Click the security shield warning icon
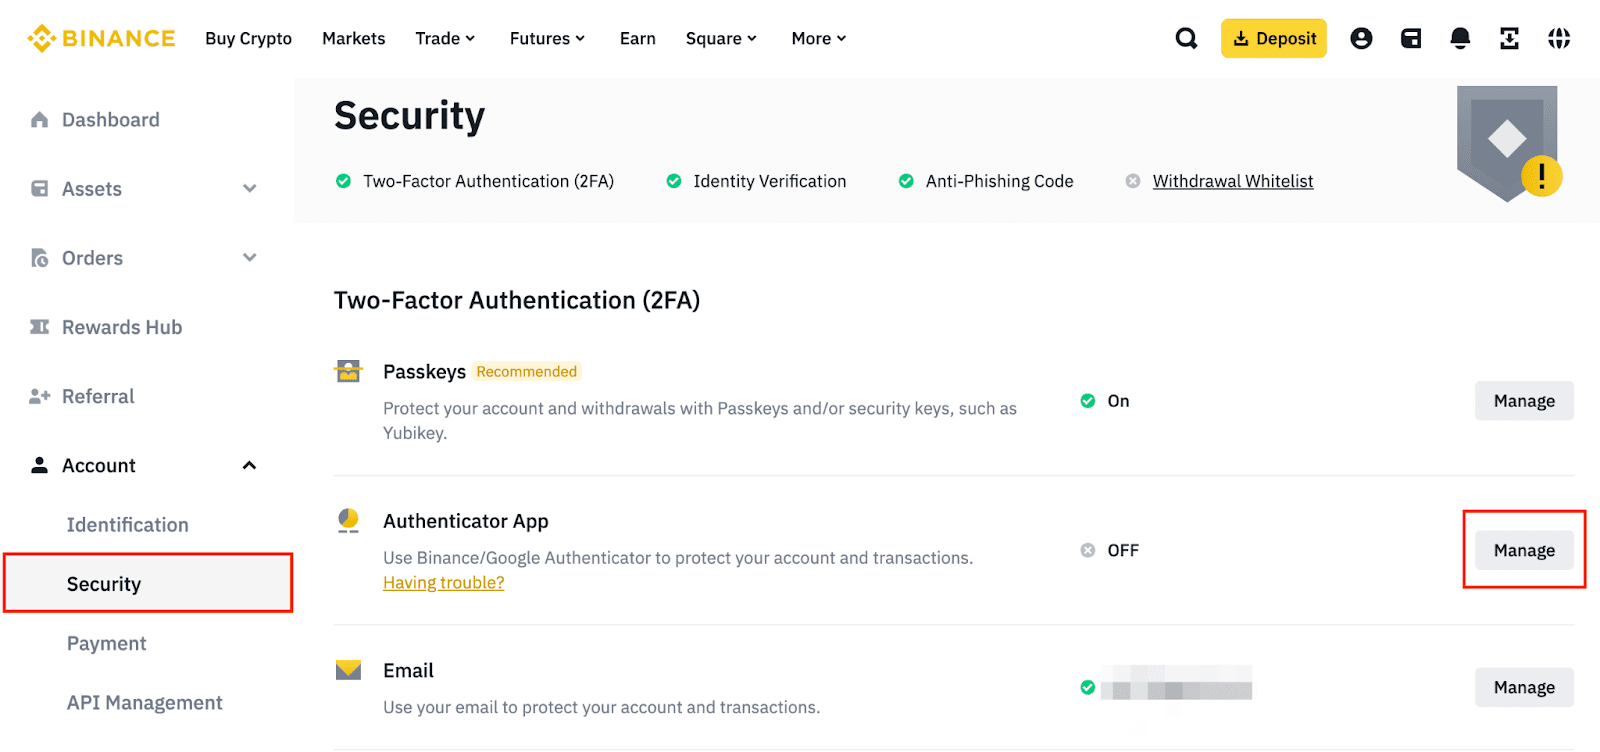 coord(1509,142)
